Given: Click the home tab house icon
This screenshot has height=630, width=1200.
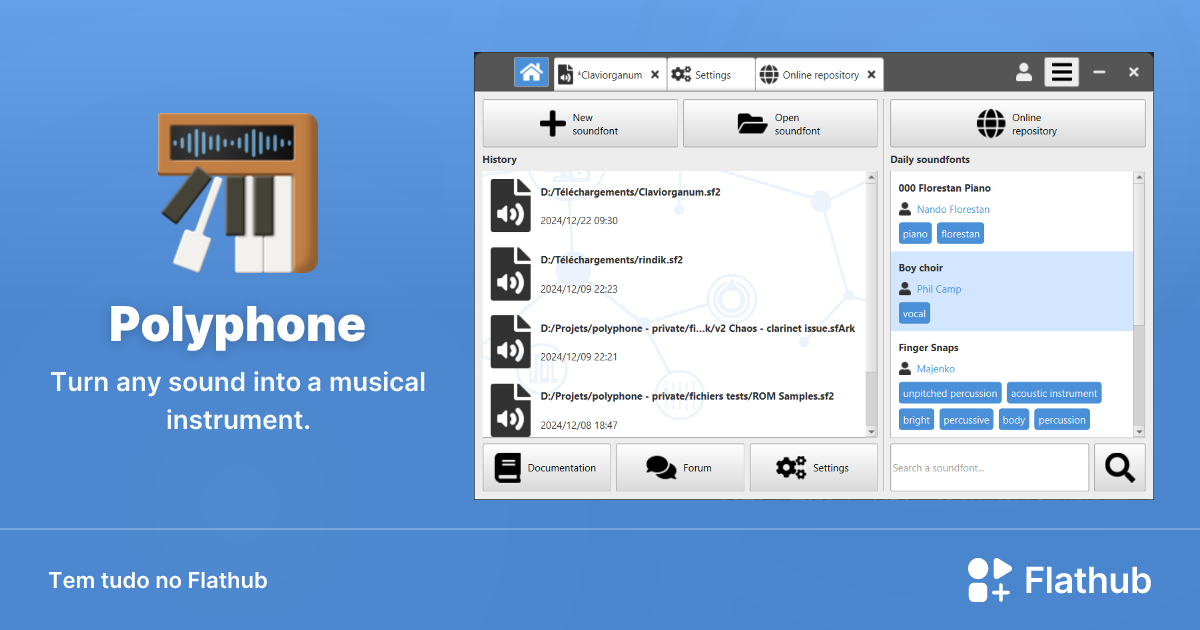Looking at the screenshot, I should point(531,72).
